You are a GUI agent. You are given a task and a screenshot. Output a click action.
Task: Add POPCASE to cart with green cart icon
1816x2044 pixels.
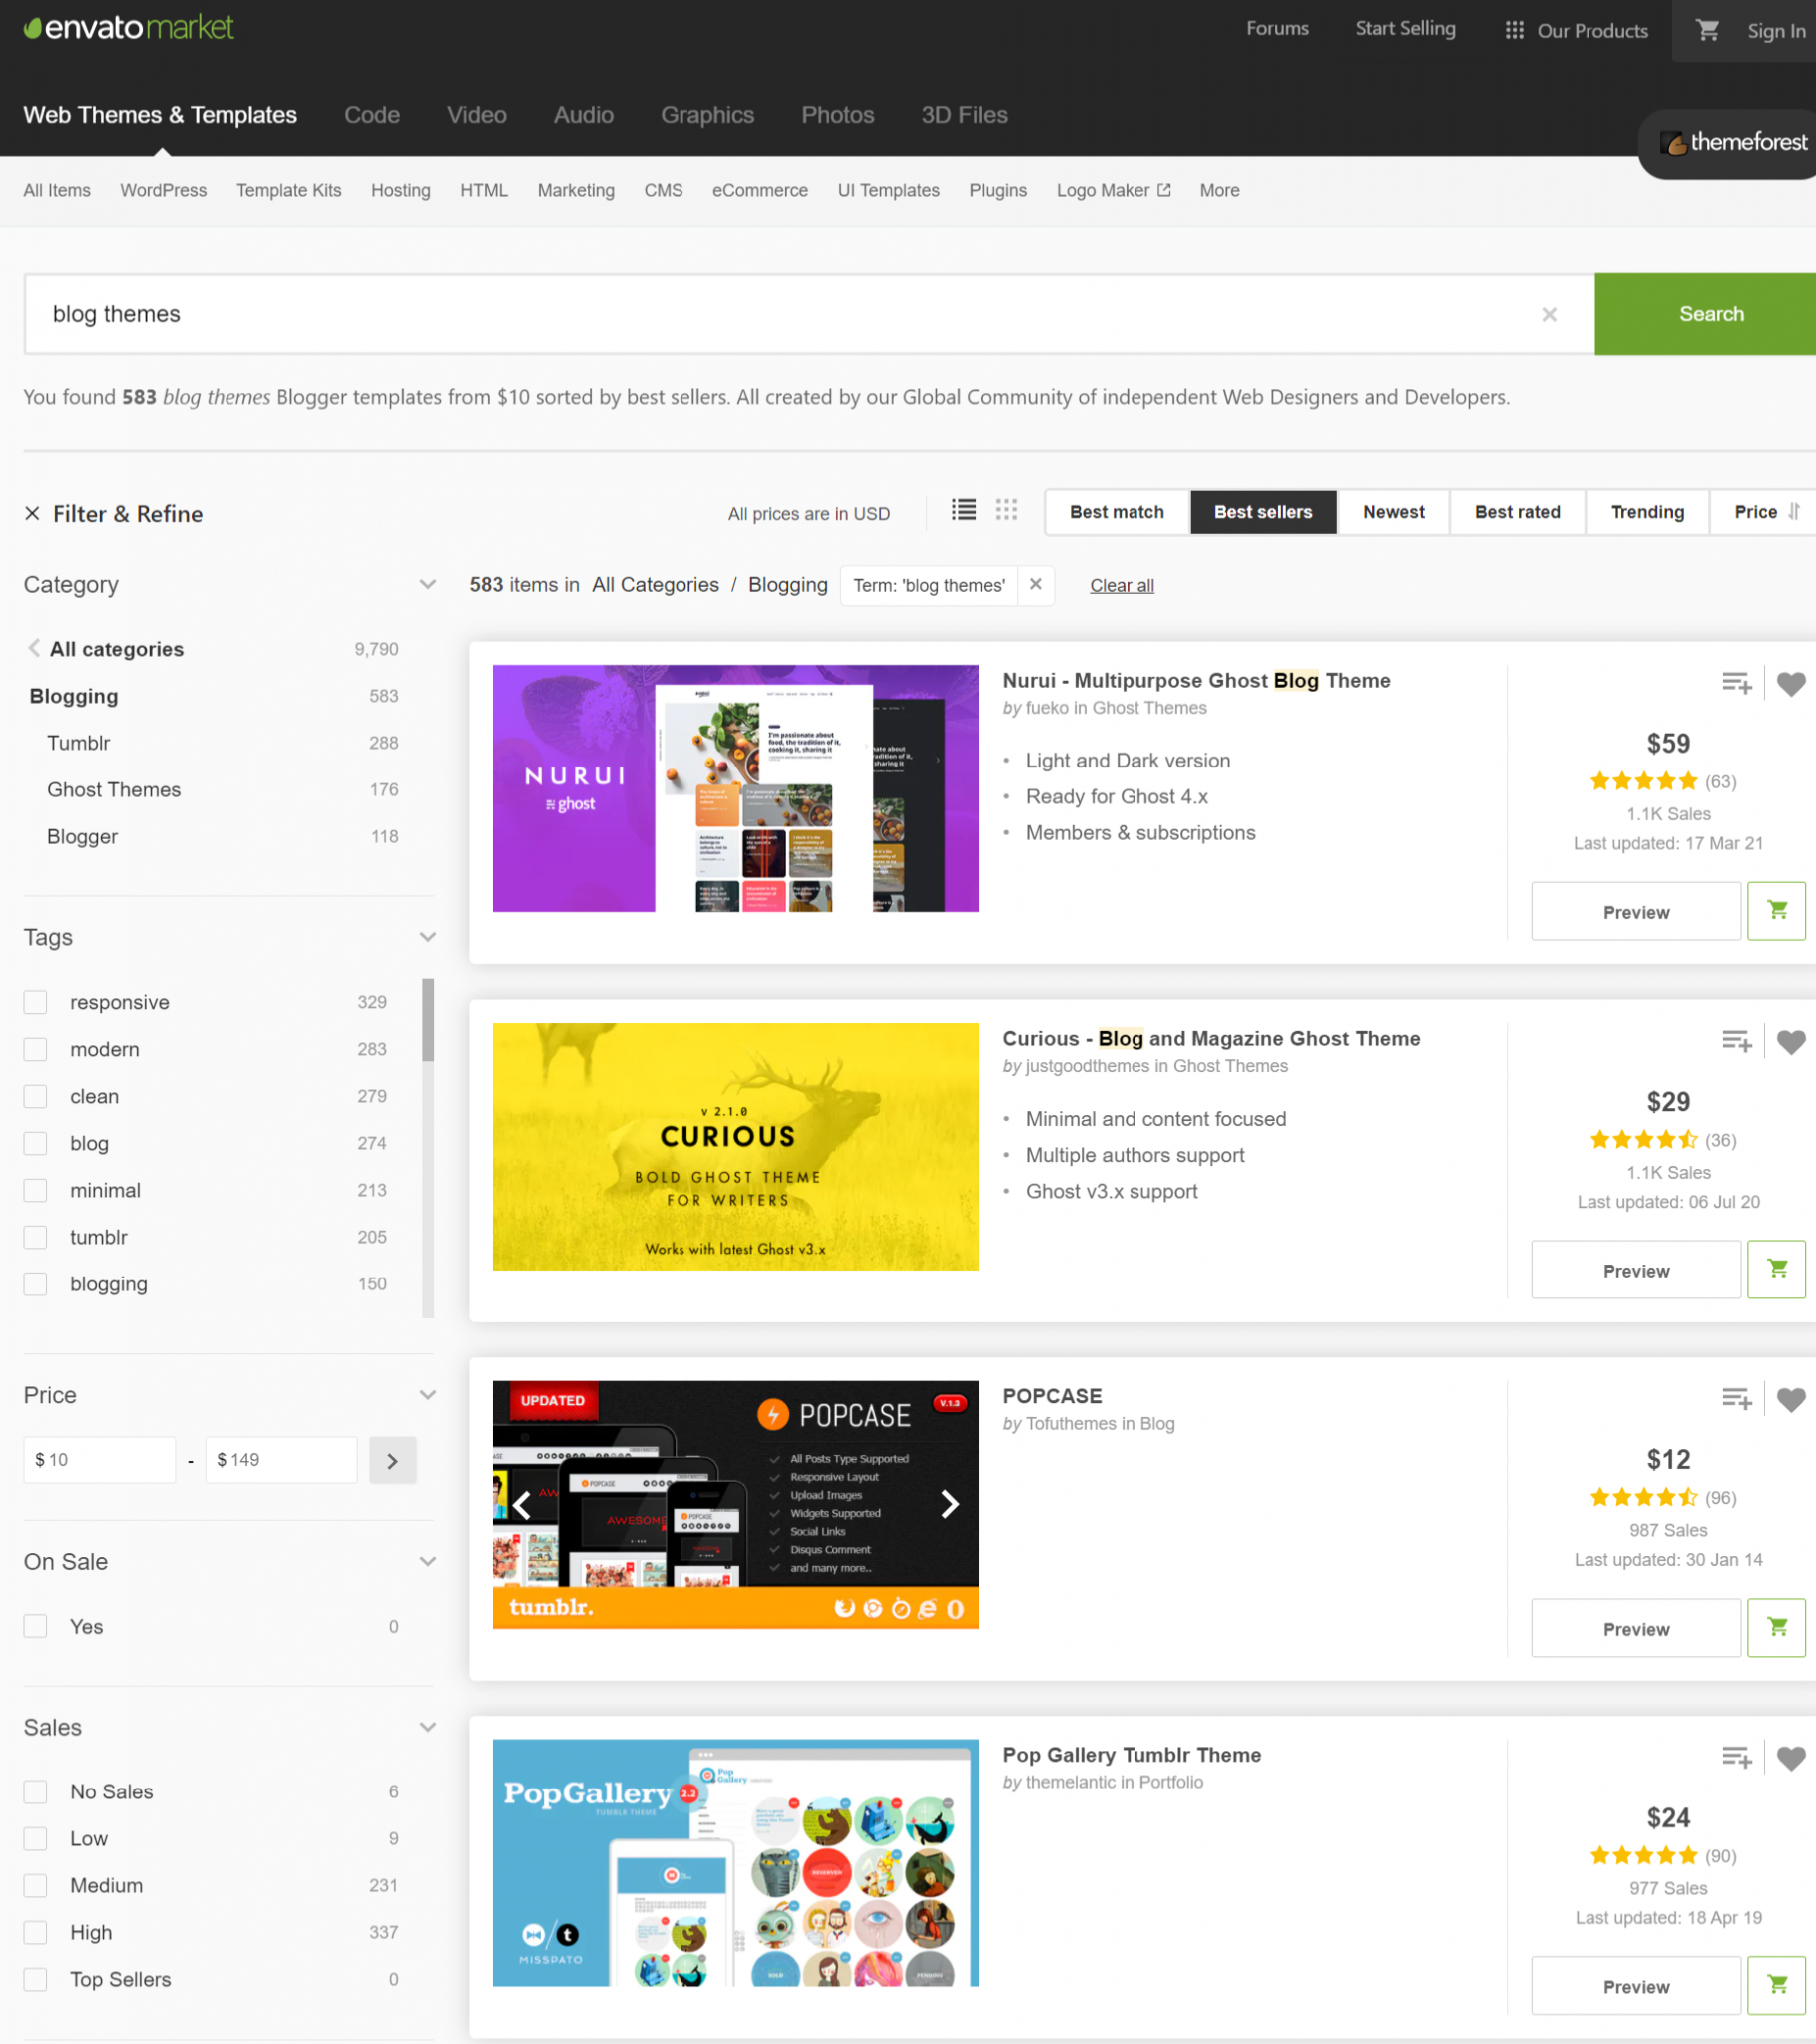coord(1776,1627)
